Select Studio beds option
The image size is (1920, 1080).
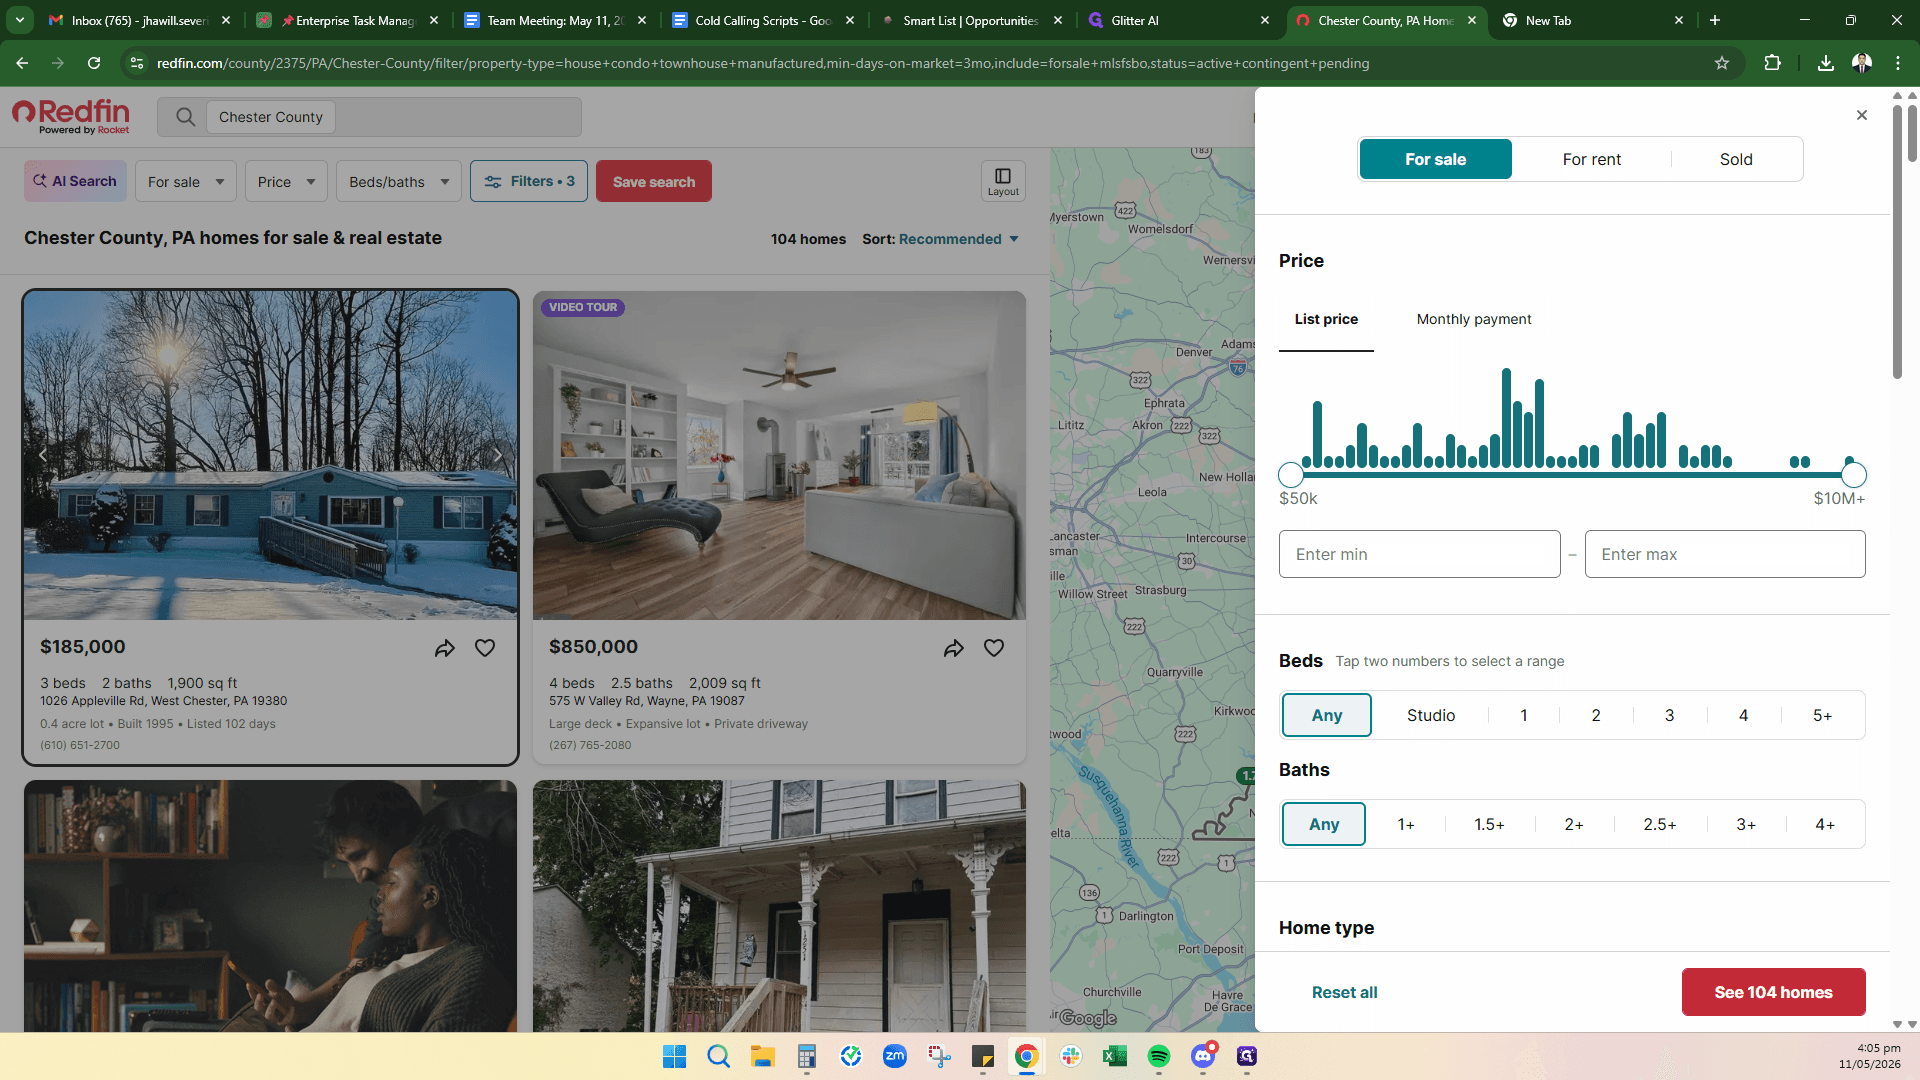(x=1431, y=715)
